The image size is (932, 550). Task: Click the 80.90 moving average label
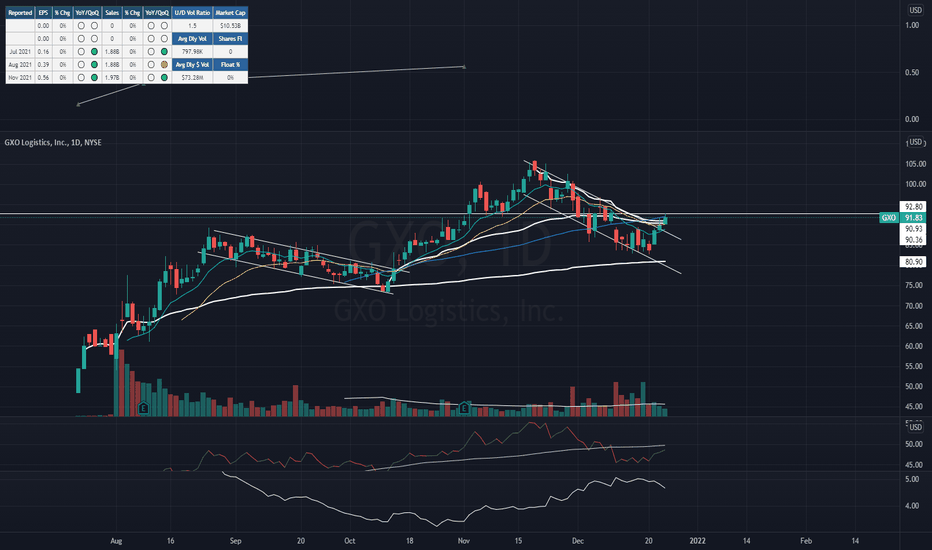coord(912,262)
